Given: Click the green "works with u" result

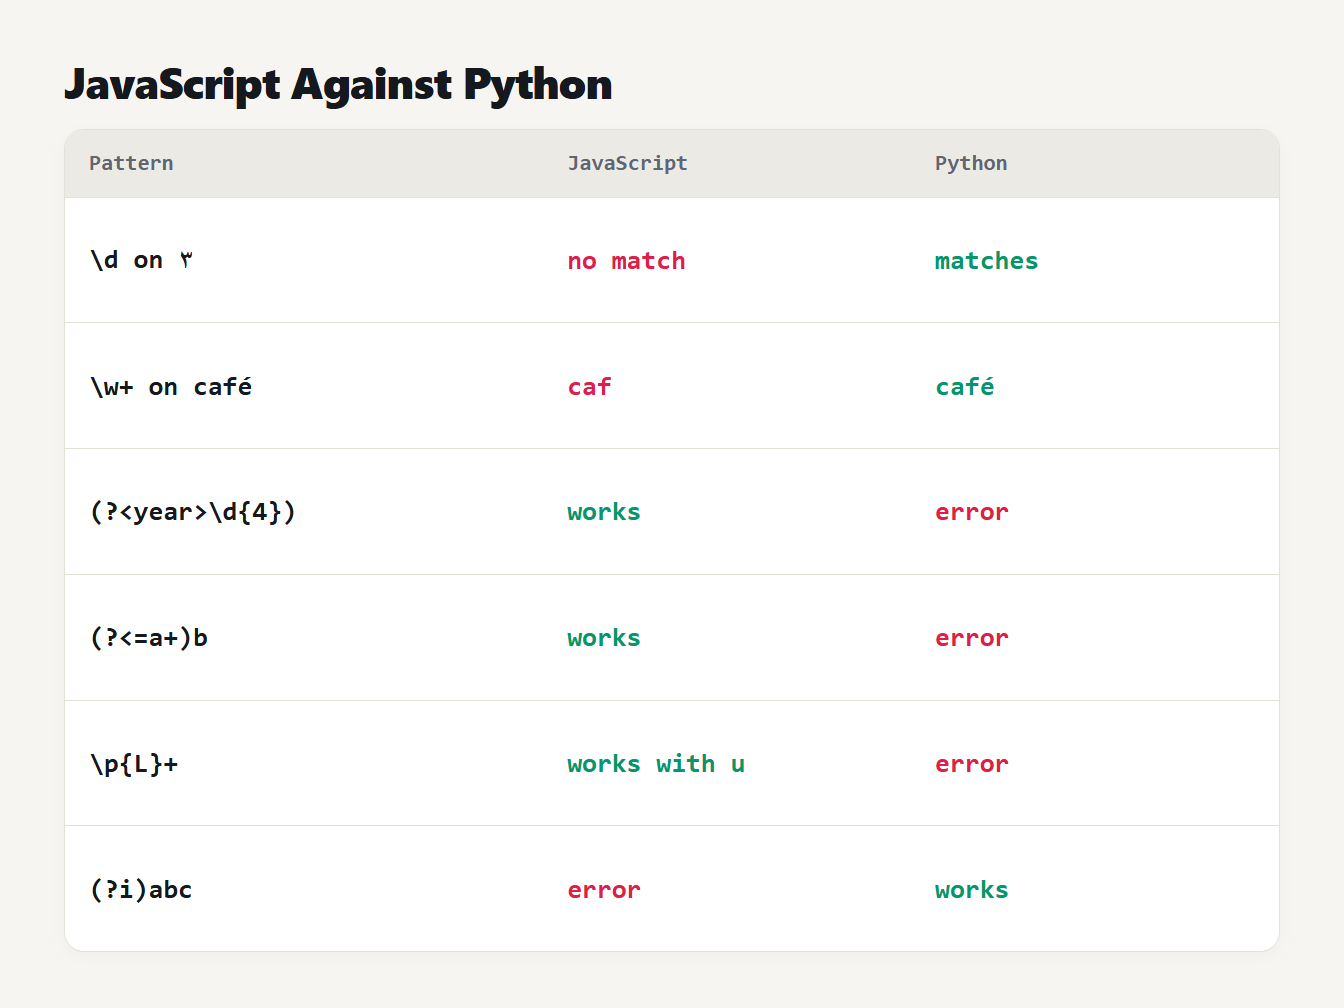Looking at the screenshot, I should [x=656, y=764].
